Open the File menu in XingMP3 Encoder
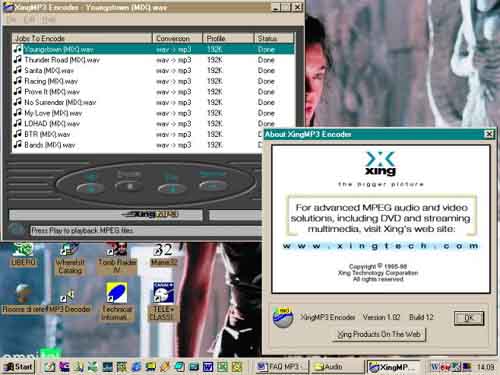Image resolution: width=500 pixels, height=375 pixels. click(x=11, y=20)
